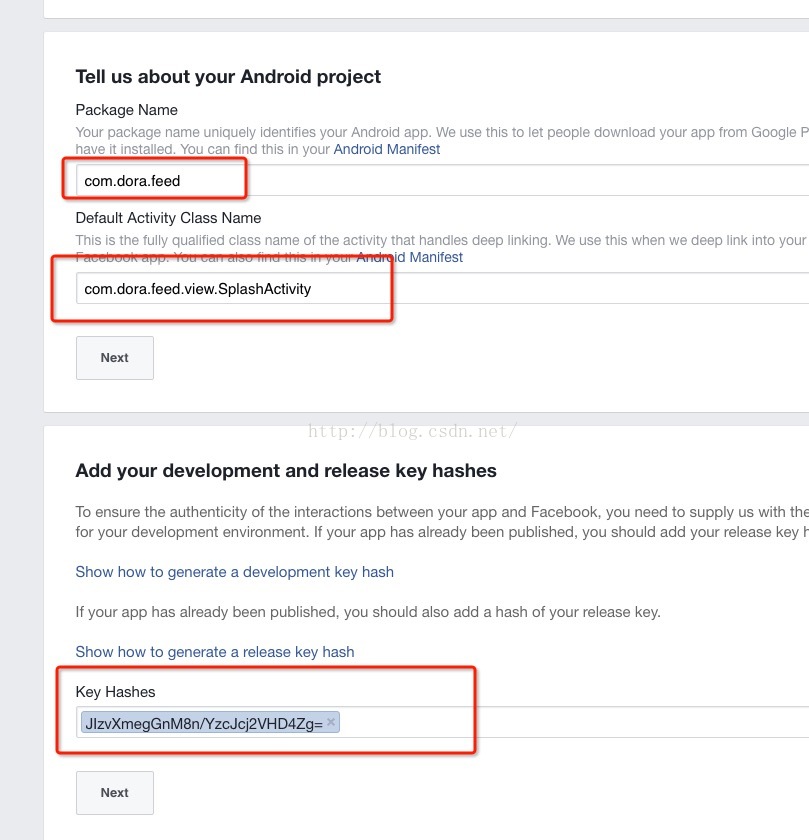
Task: Click the Key Hashes label
Action: tap(115, 692)
